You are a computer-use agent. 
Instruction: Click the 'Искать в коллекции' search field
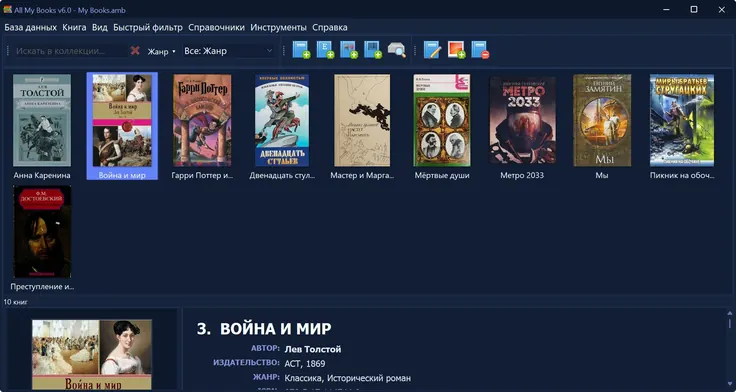[69, 51]
